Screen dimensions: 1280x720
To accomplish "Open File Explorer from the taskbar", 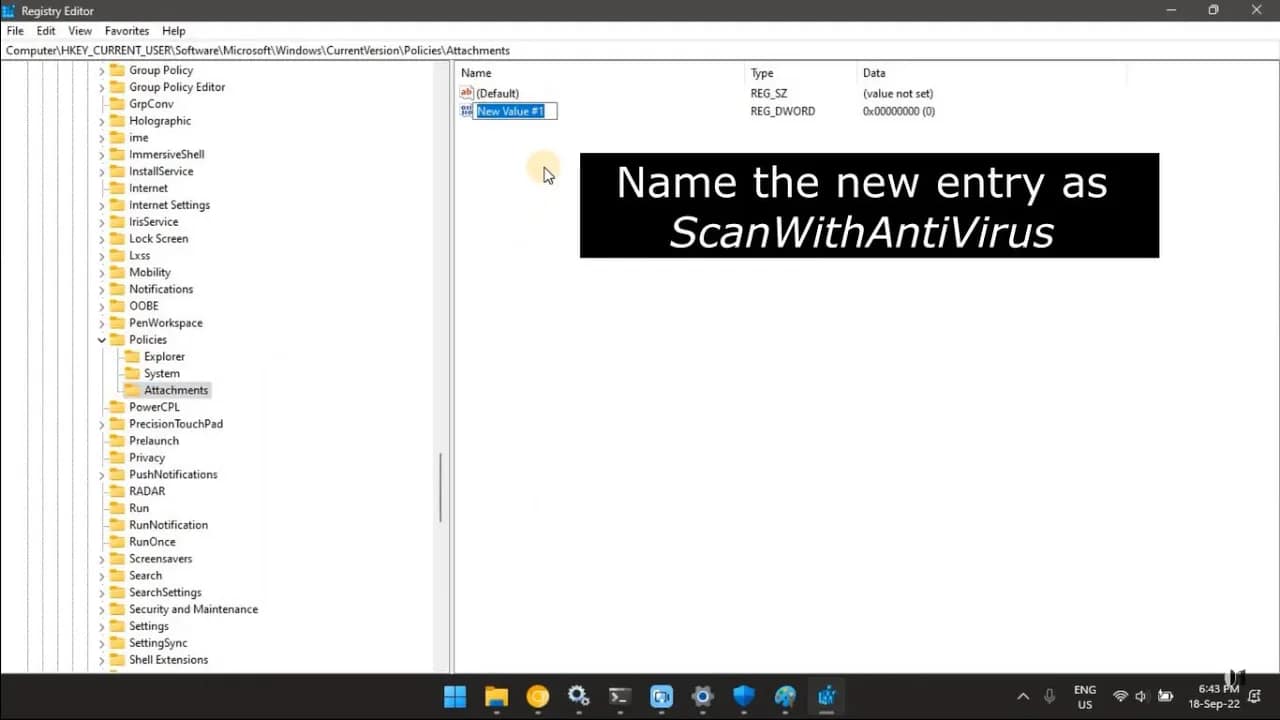I will click(496, 697).
